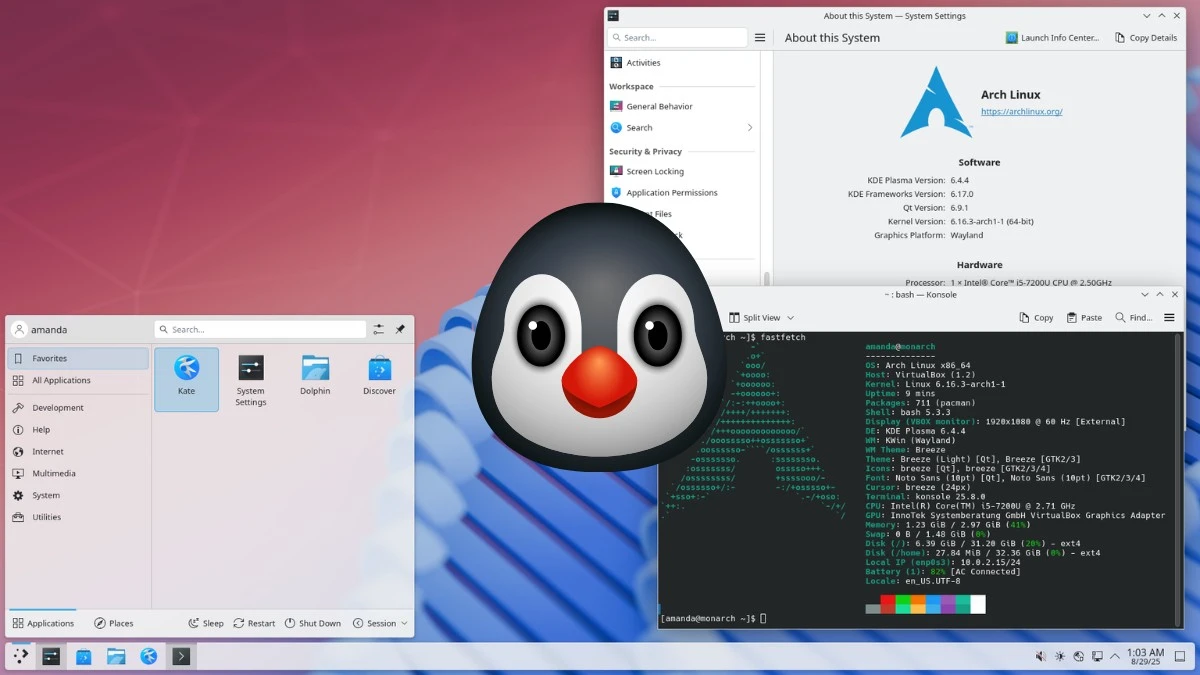This screenshot has height=675, width=1200.
Task: Open Kate from the launcher favorites
Action: (186, 379)
